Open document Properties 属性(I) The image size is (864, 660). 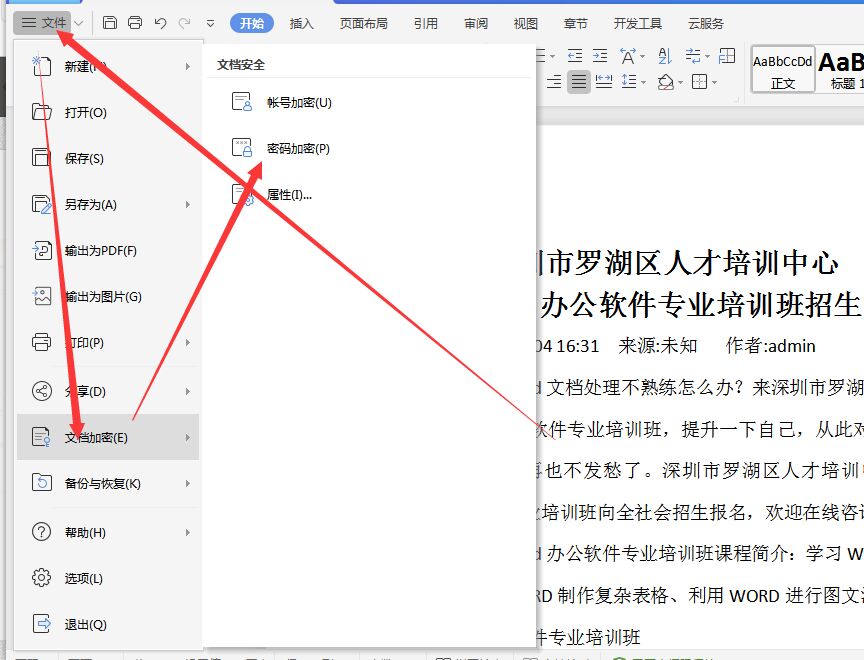[289, 195]
